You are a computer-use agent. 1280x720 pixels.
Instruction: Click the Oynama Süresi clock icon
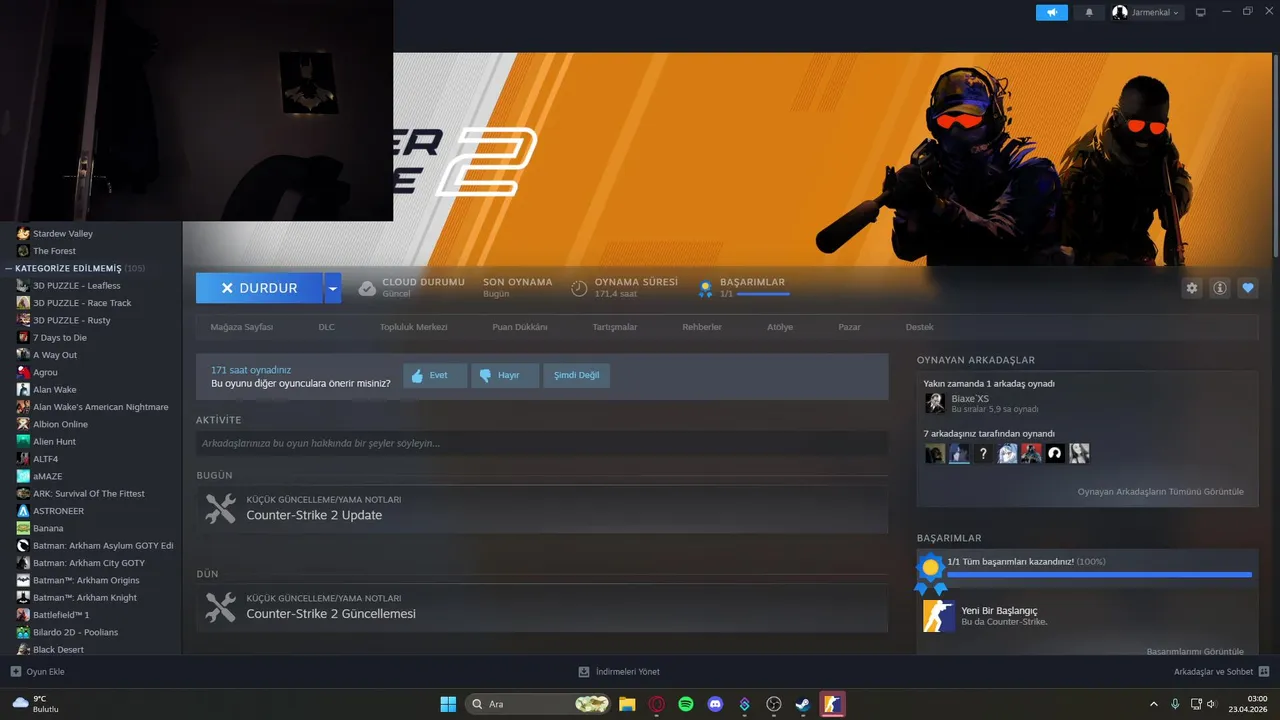click(579, 288)
